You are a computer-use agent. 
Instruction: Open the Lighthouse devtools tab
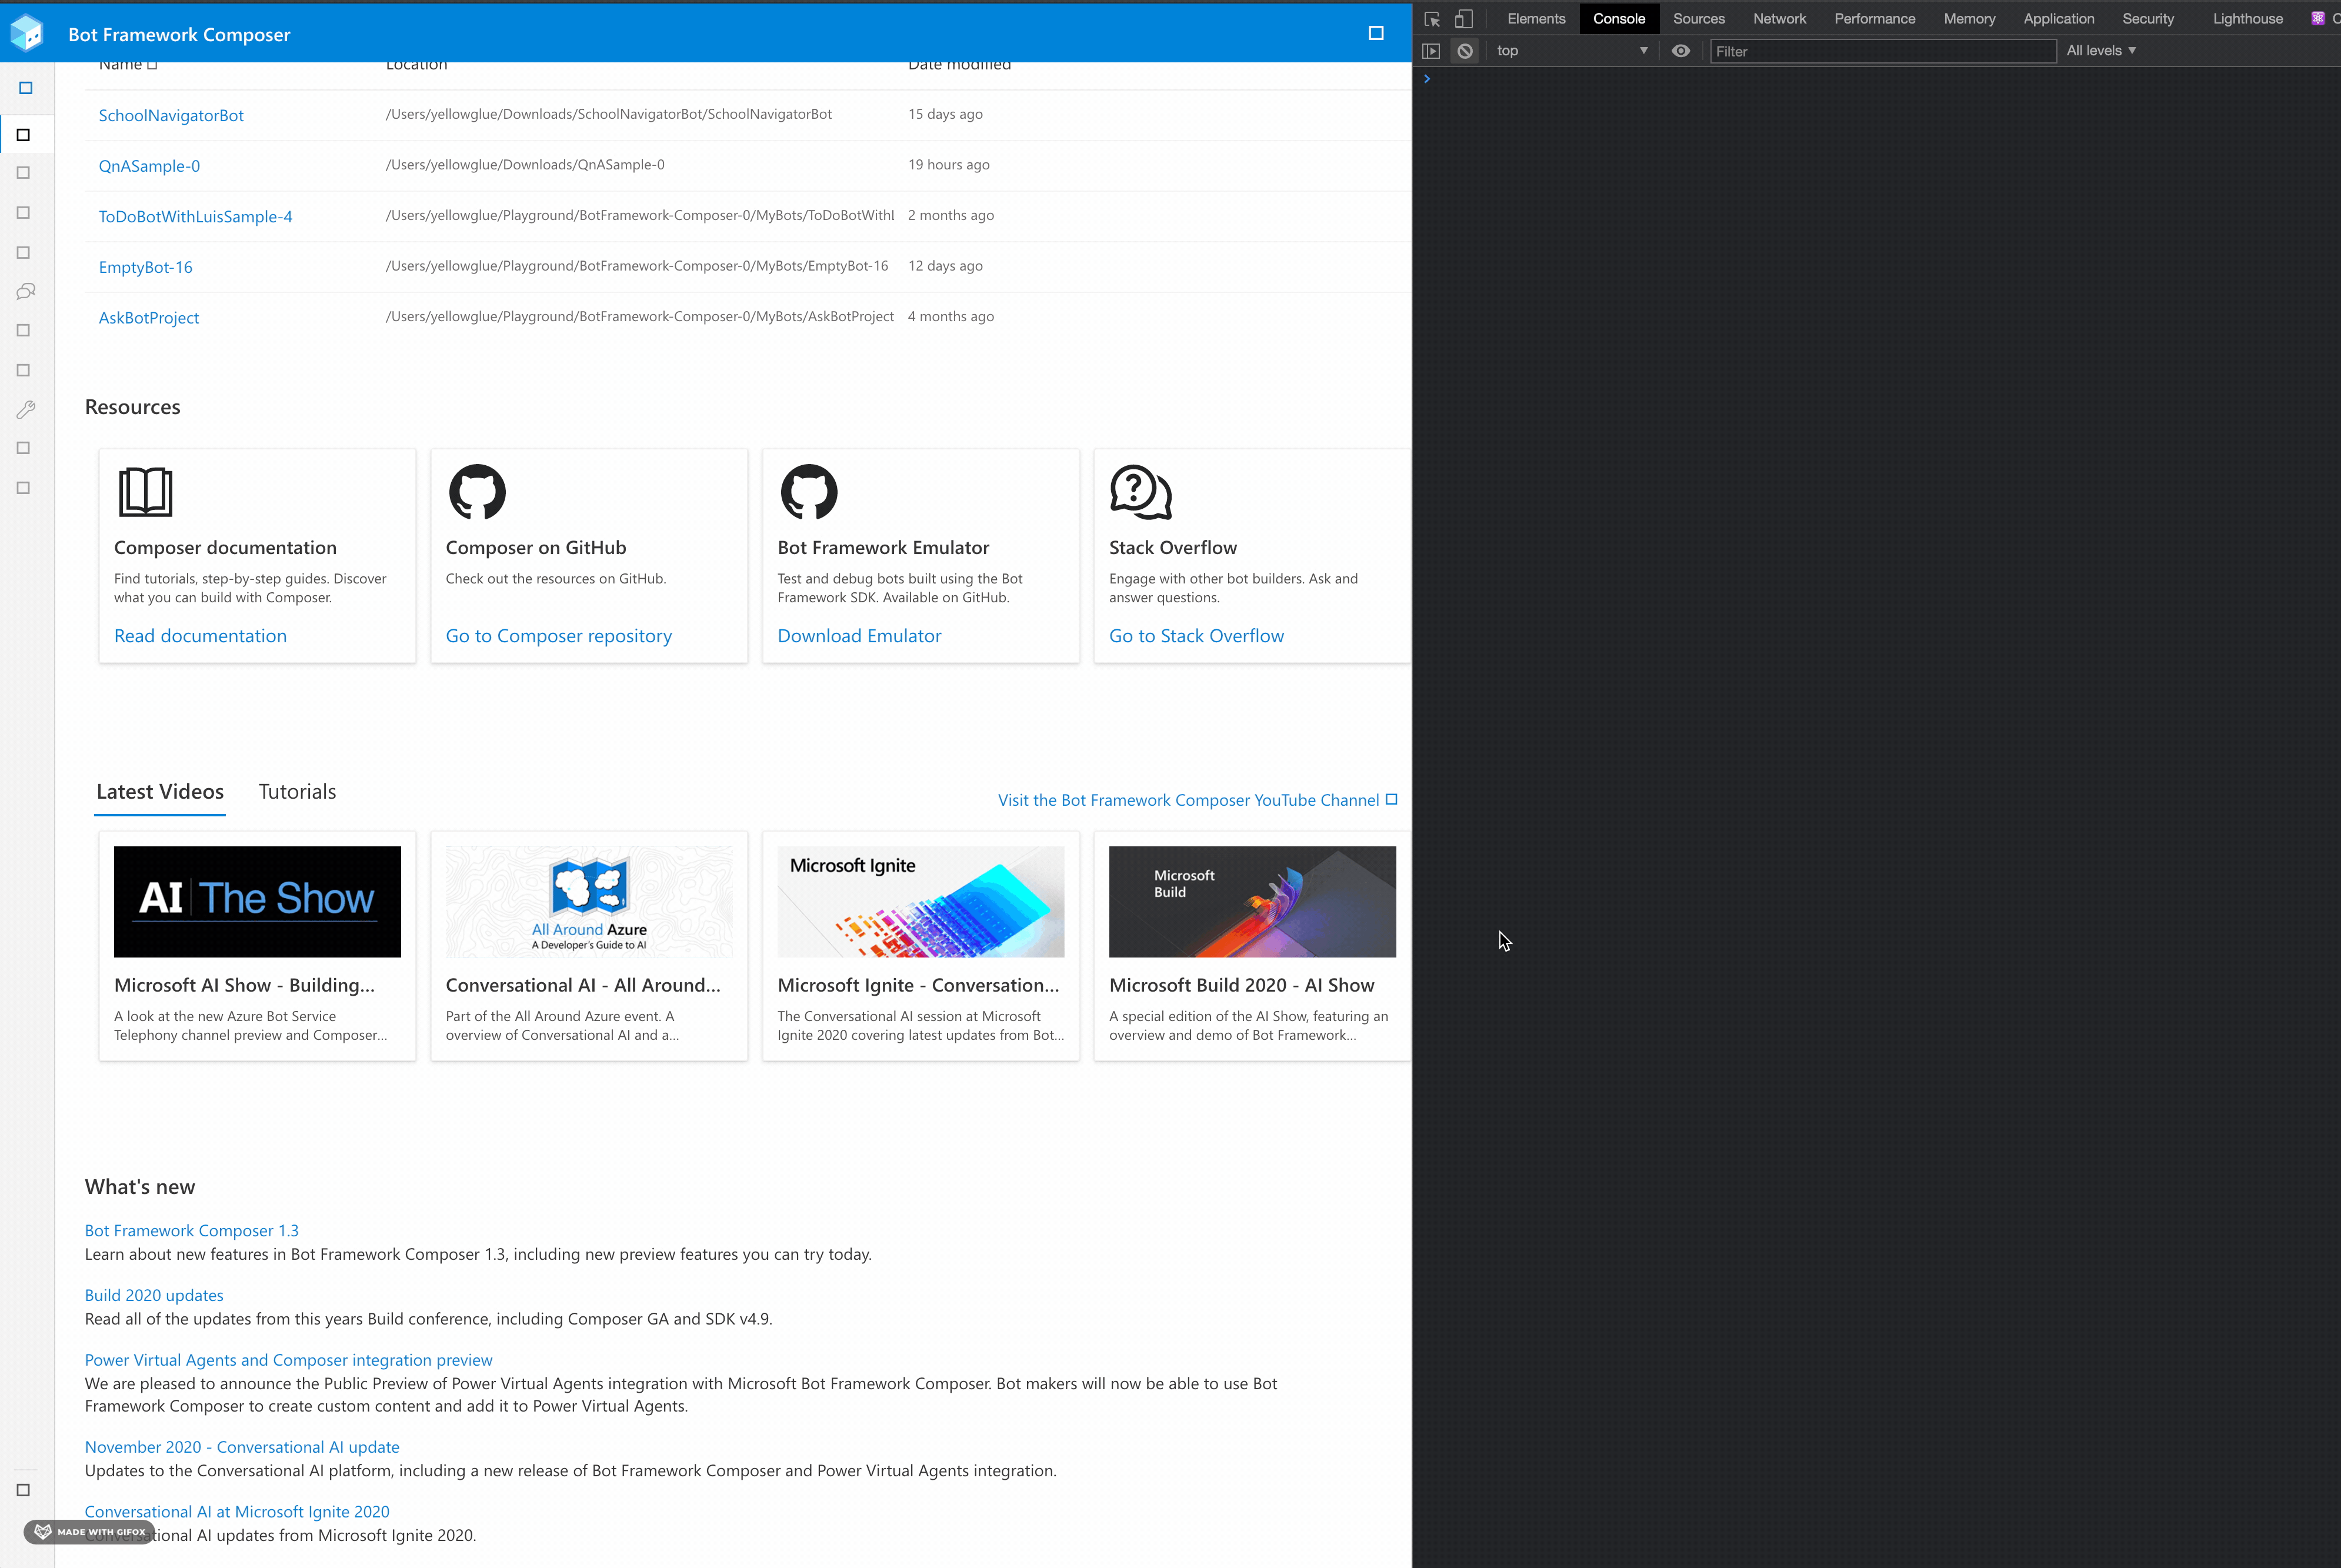pos(2247,19)
